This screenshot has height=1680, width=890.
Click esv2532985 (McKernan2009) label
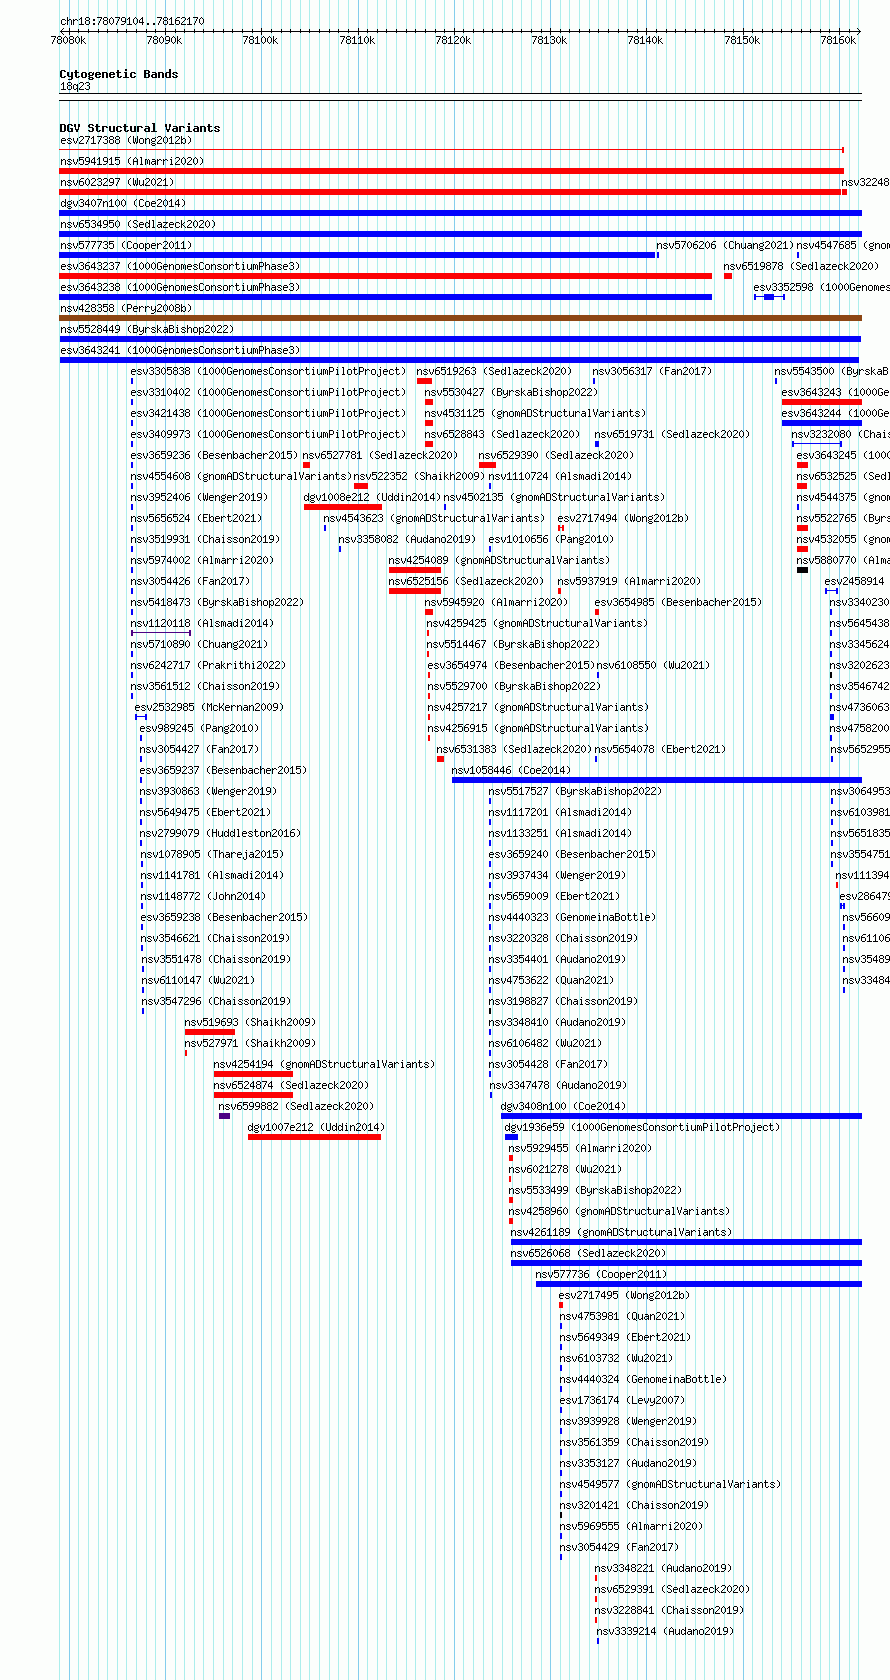pyautogui.click(x=210, y=707)
